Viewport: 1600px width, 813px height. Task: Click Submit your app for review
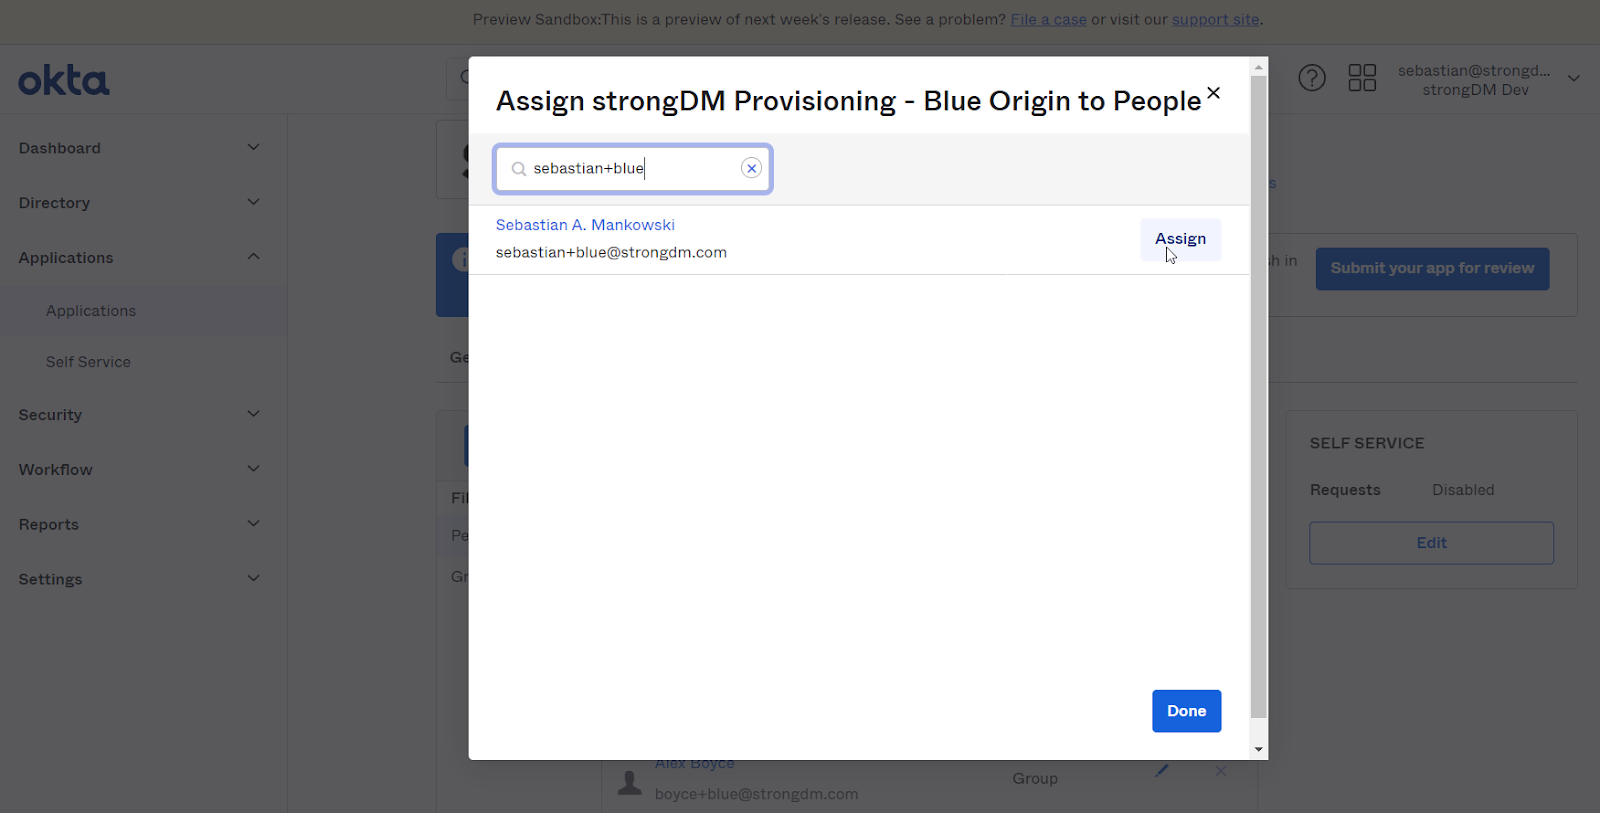click(x=1432, y=269)
